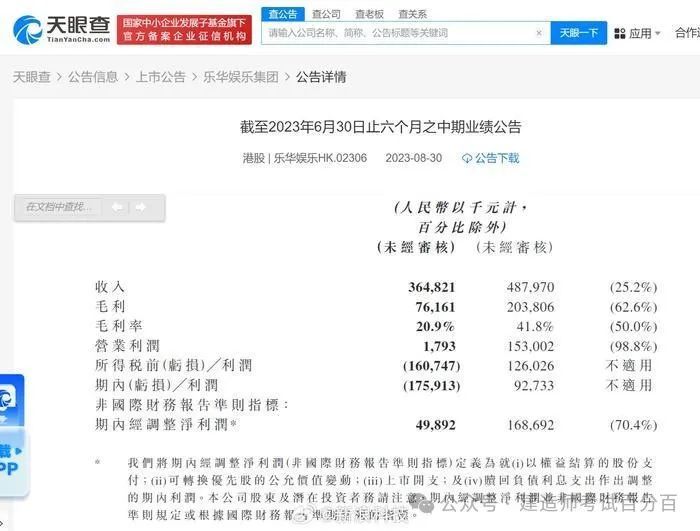700x531 pixels.
Task: Select the 查关系 search tab
Action: click(412, 14)
